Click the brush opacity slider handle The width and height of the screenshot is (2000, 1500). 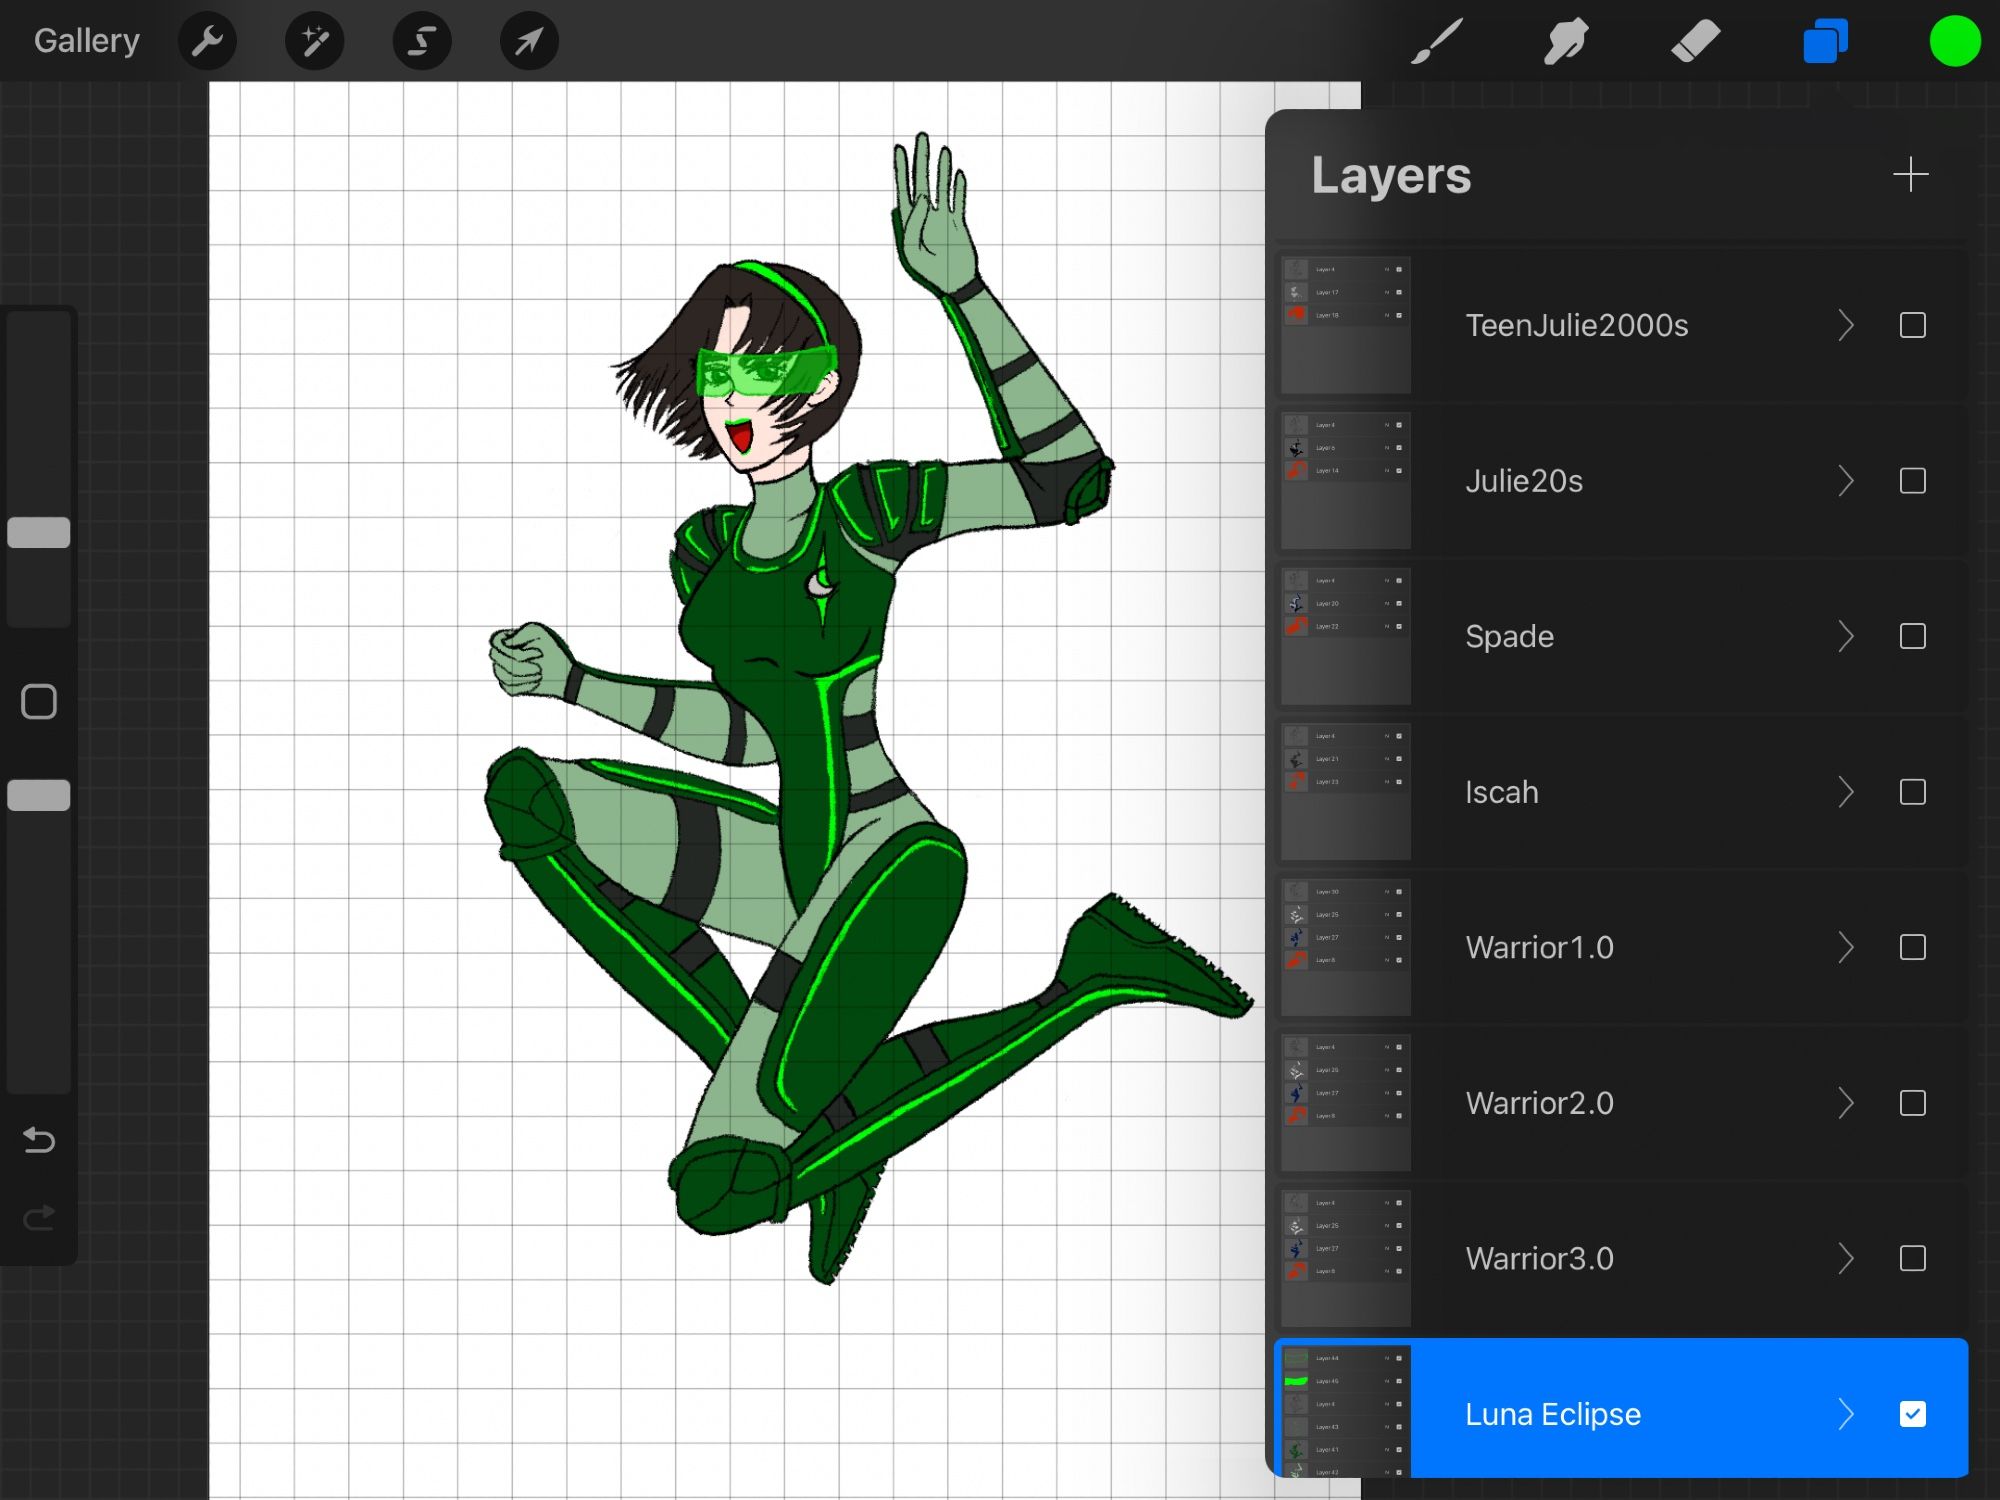[x=39, y=795]
